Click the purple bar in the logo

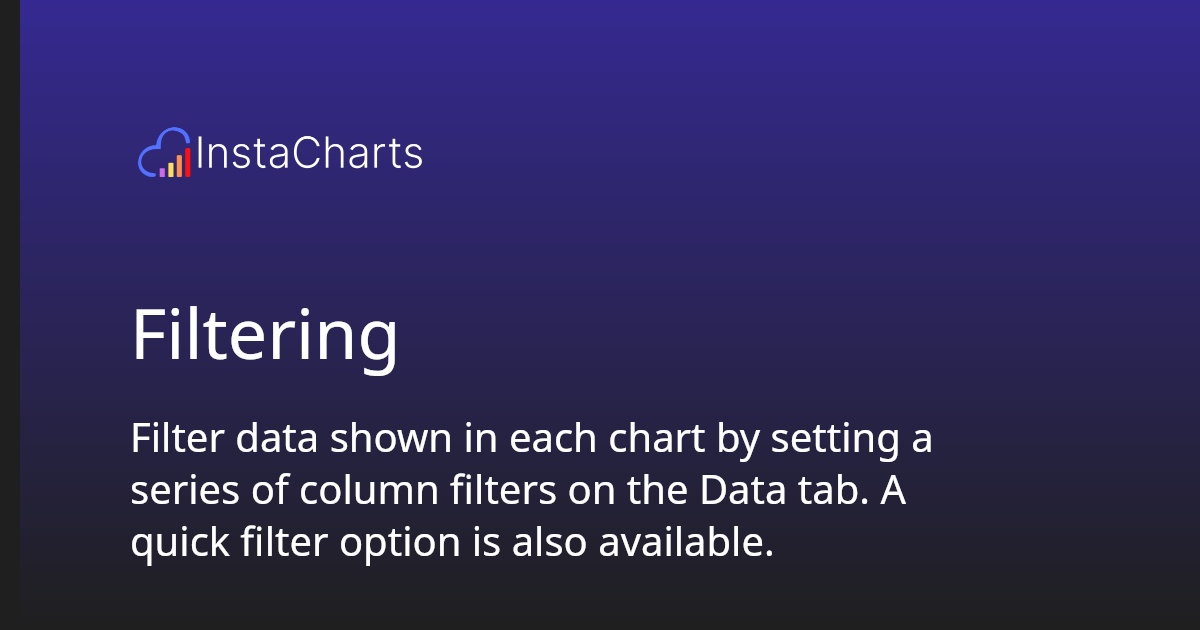pyautogui.click(x=162, y=172)
